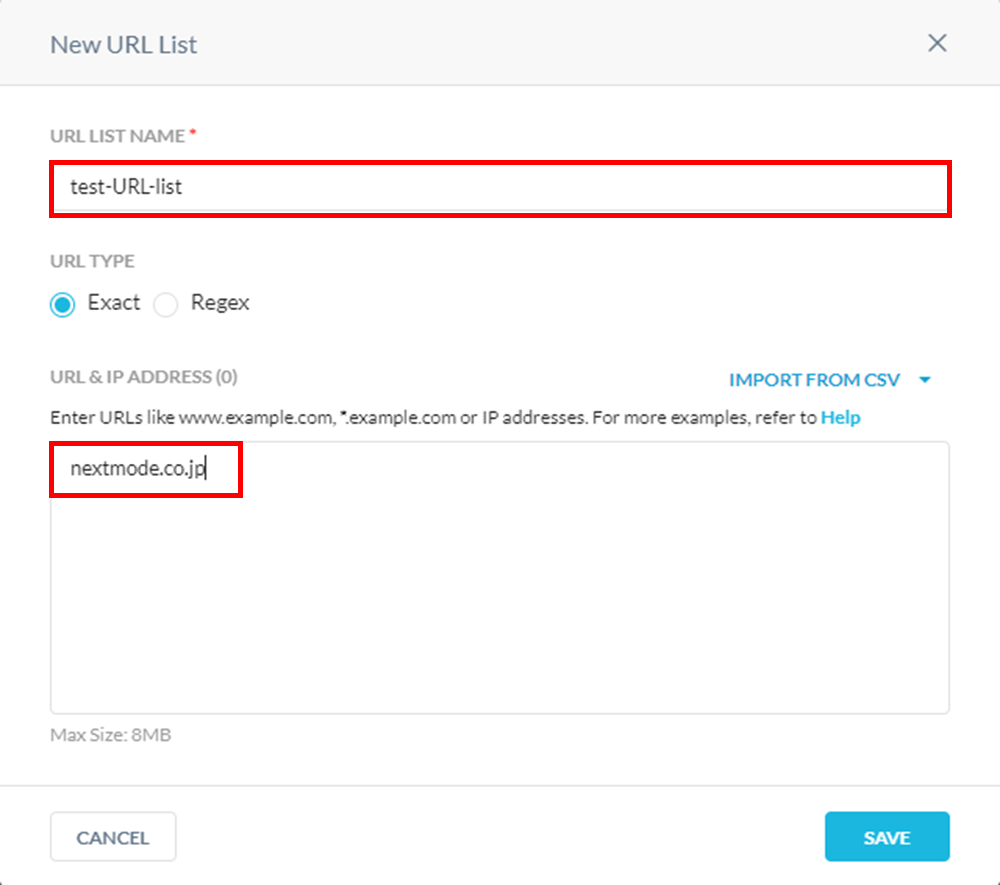
Task: Click the Max Size: 8MB text
Action: (x=111, y=734)
